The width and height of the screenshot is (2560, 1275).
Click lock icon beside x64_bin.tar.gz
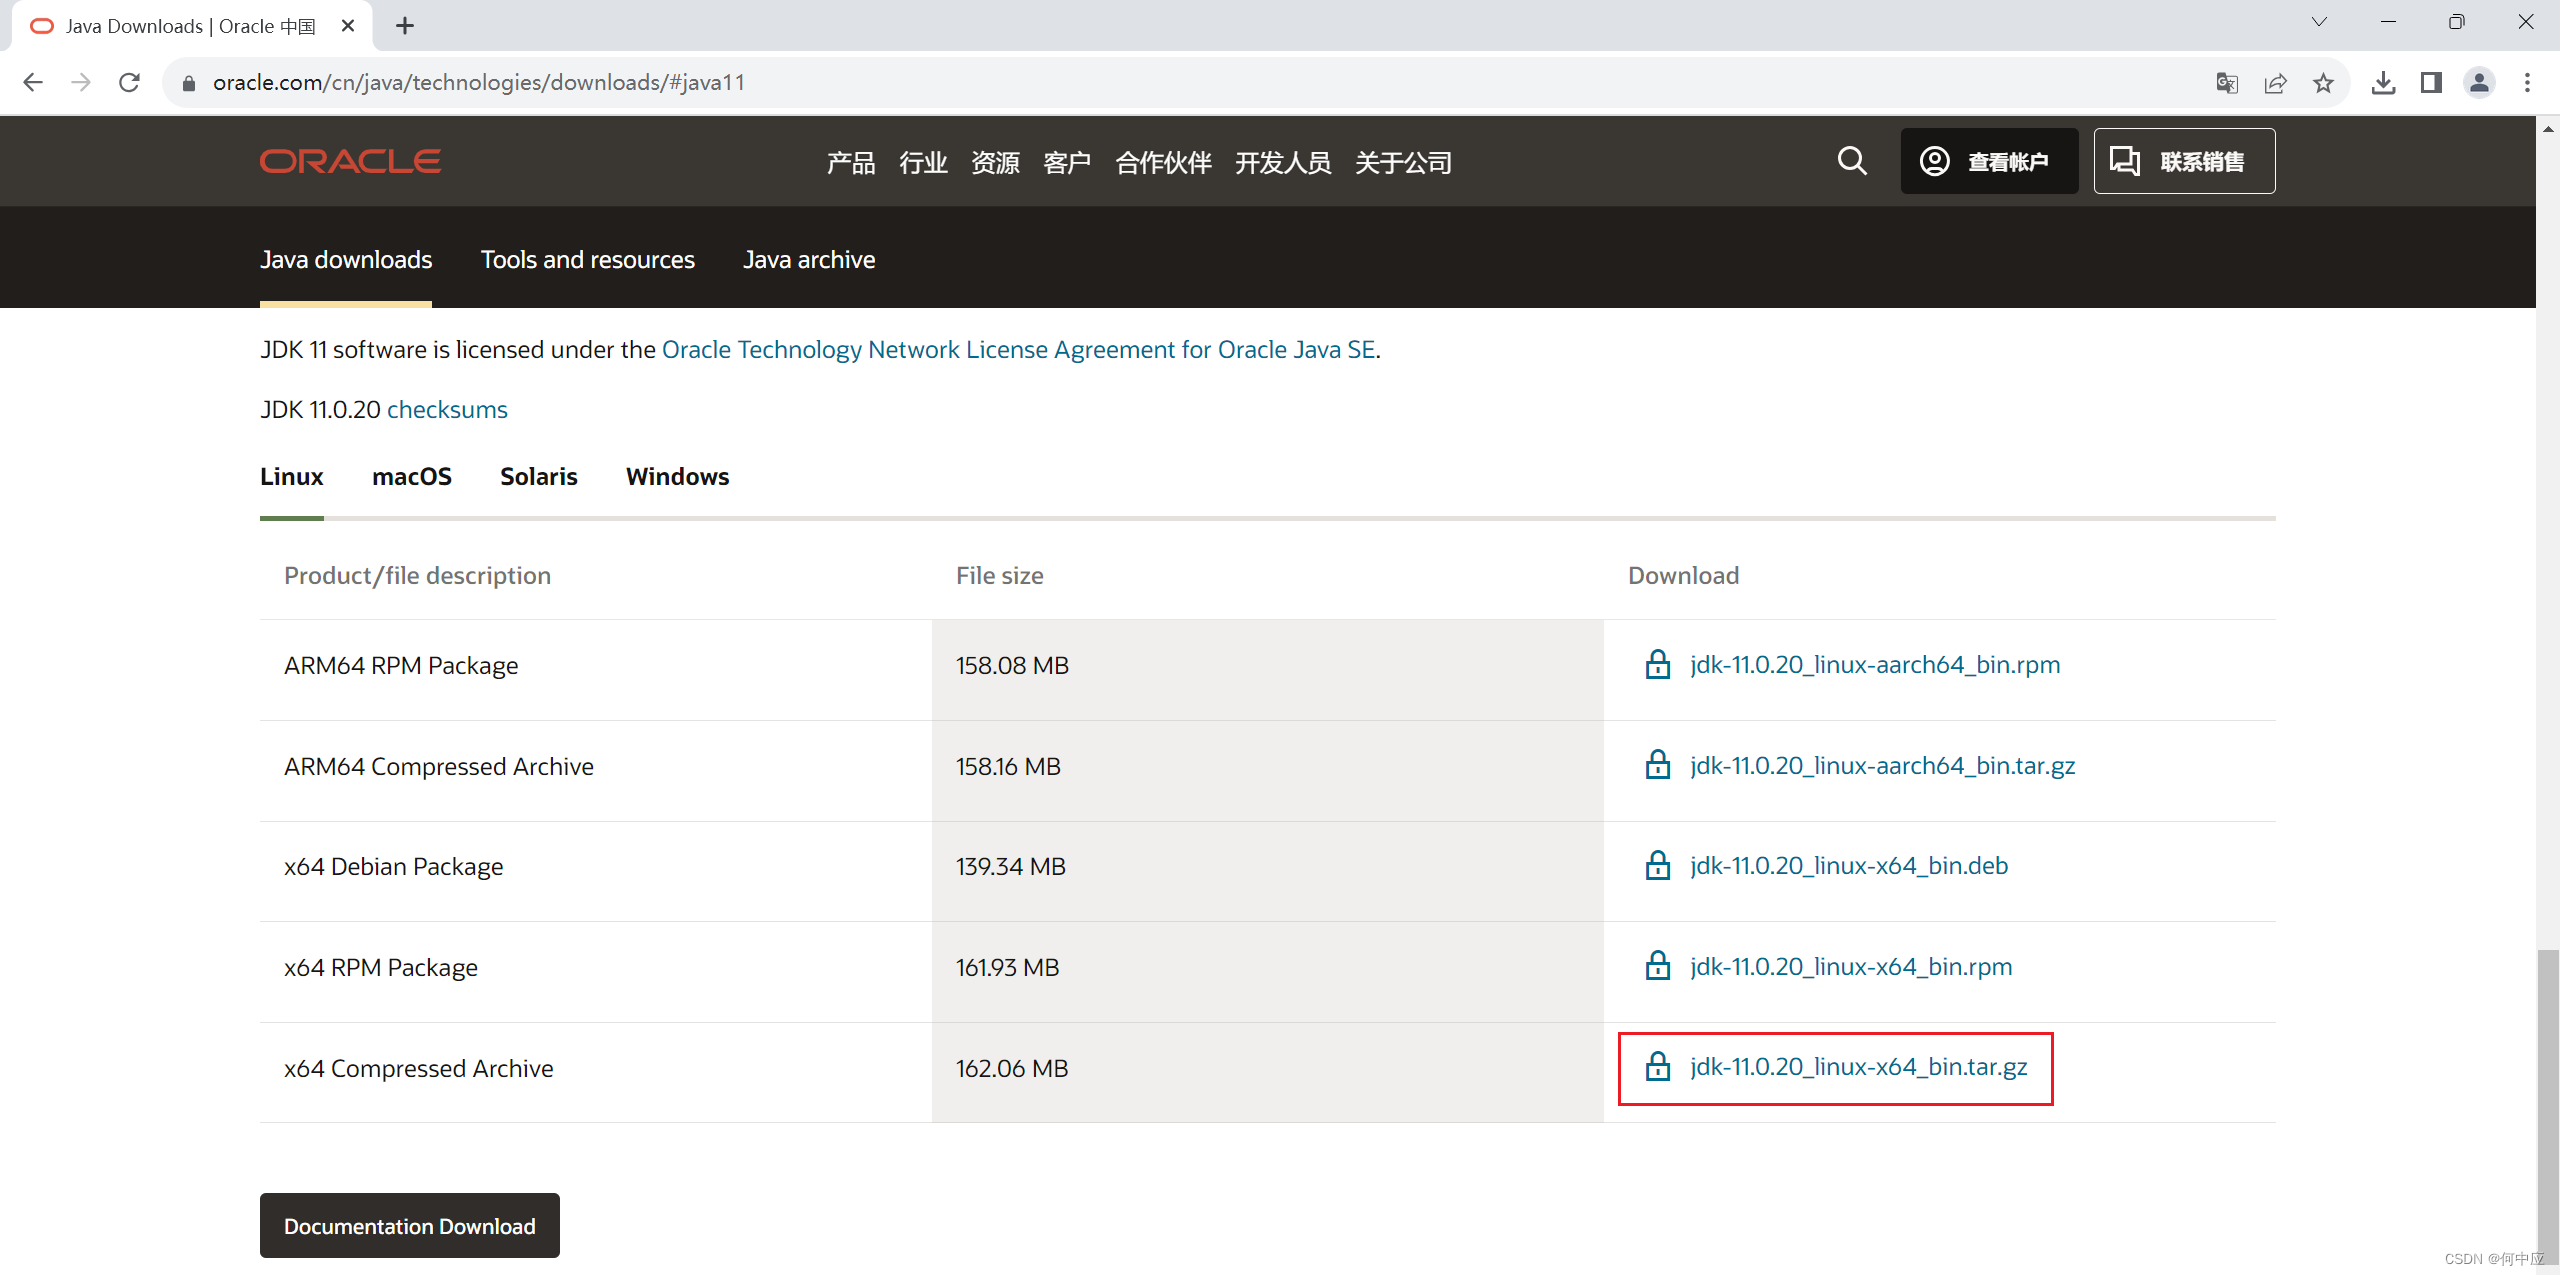(x=1657, y=1066)
